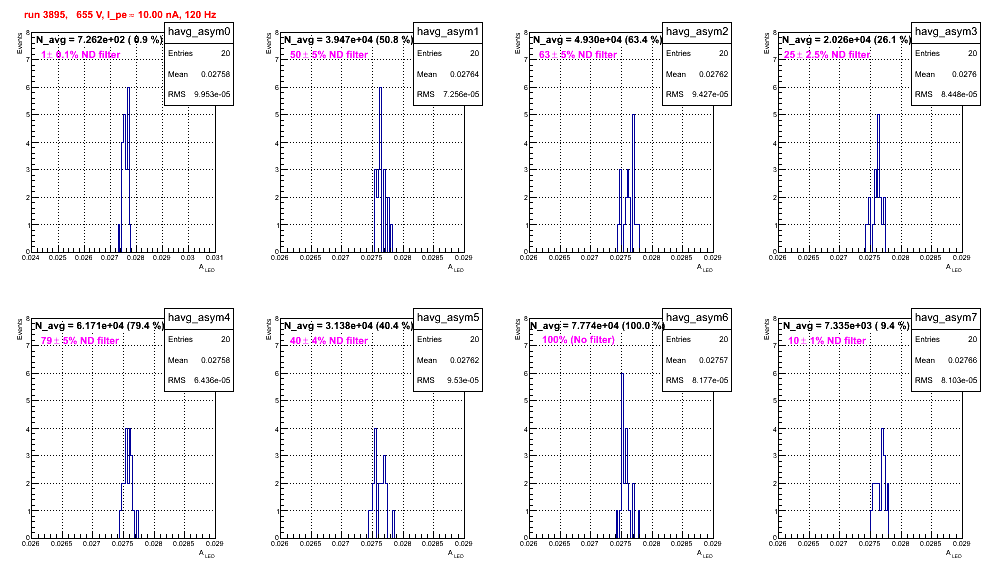Click the 'N_avg = 2.026e+04 (26.1 %)' label
This screenshot has width=996, height=572.
coord(845,40)
